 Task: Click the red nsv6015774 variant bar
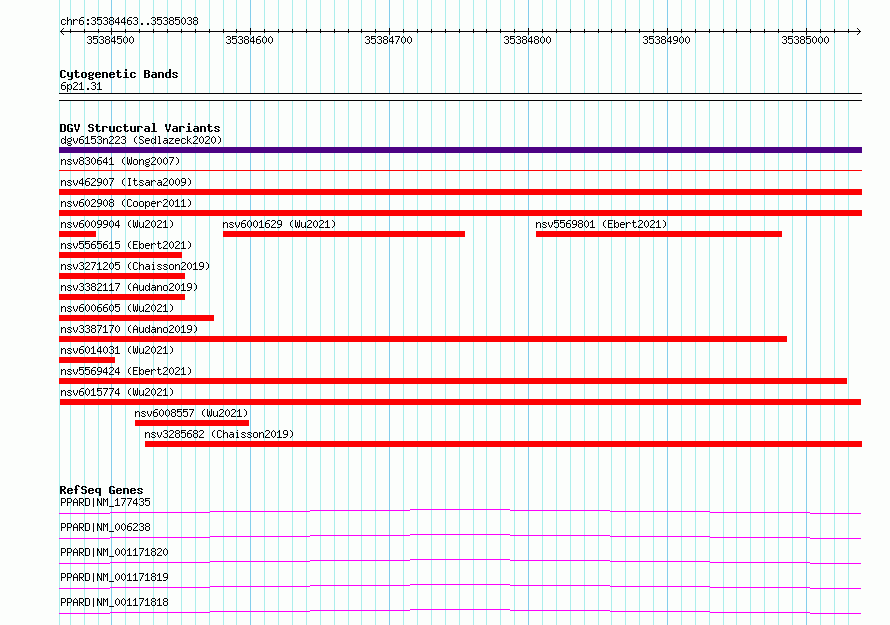tap(460, 402)
